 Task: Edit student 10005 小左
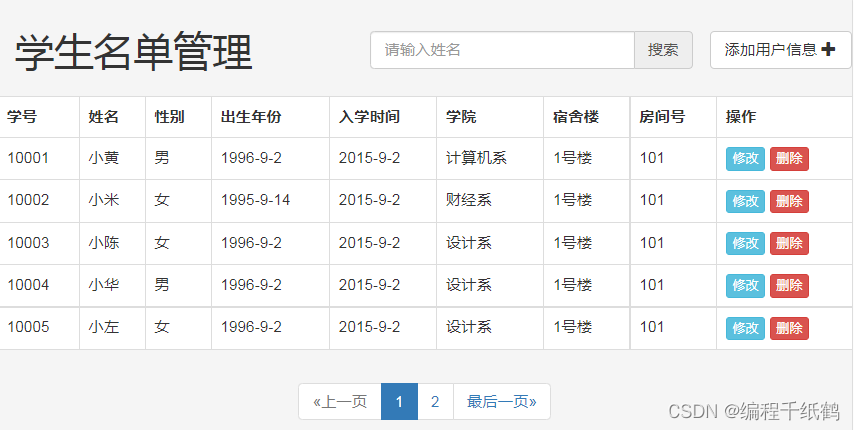click(x=745, y=328)
